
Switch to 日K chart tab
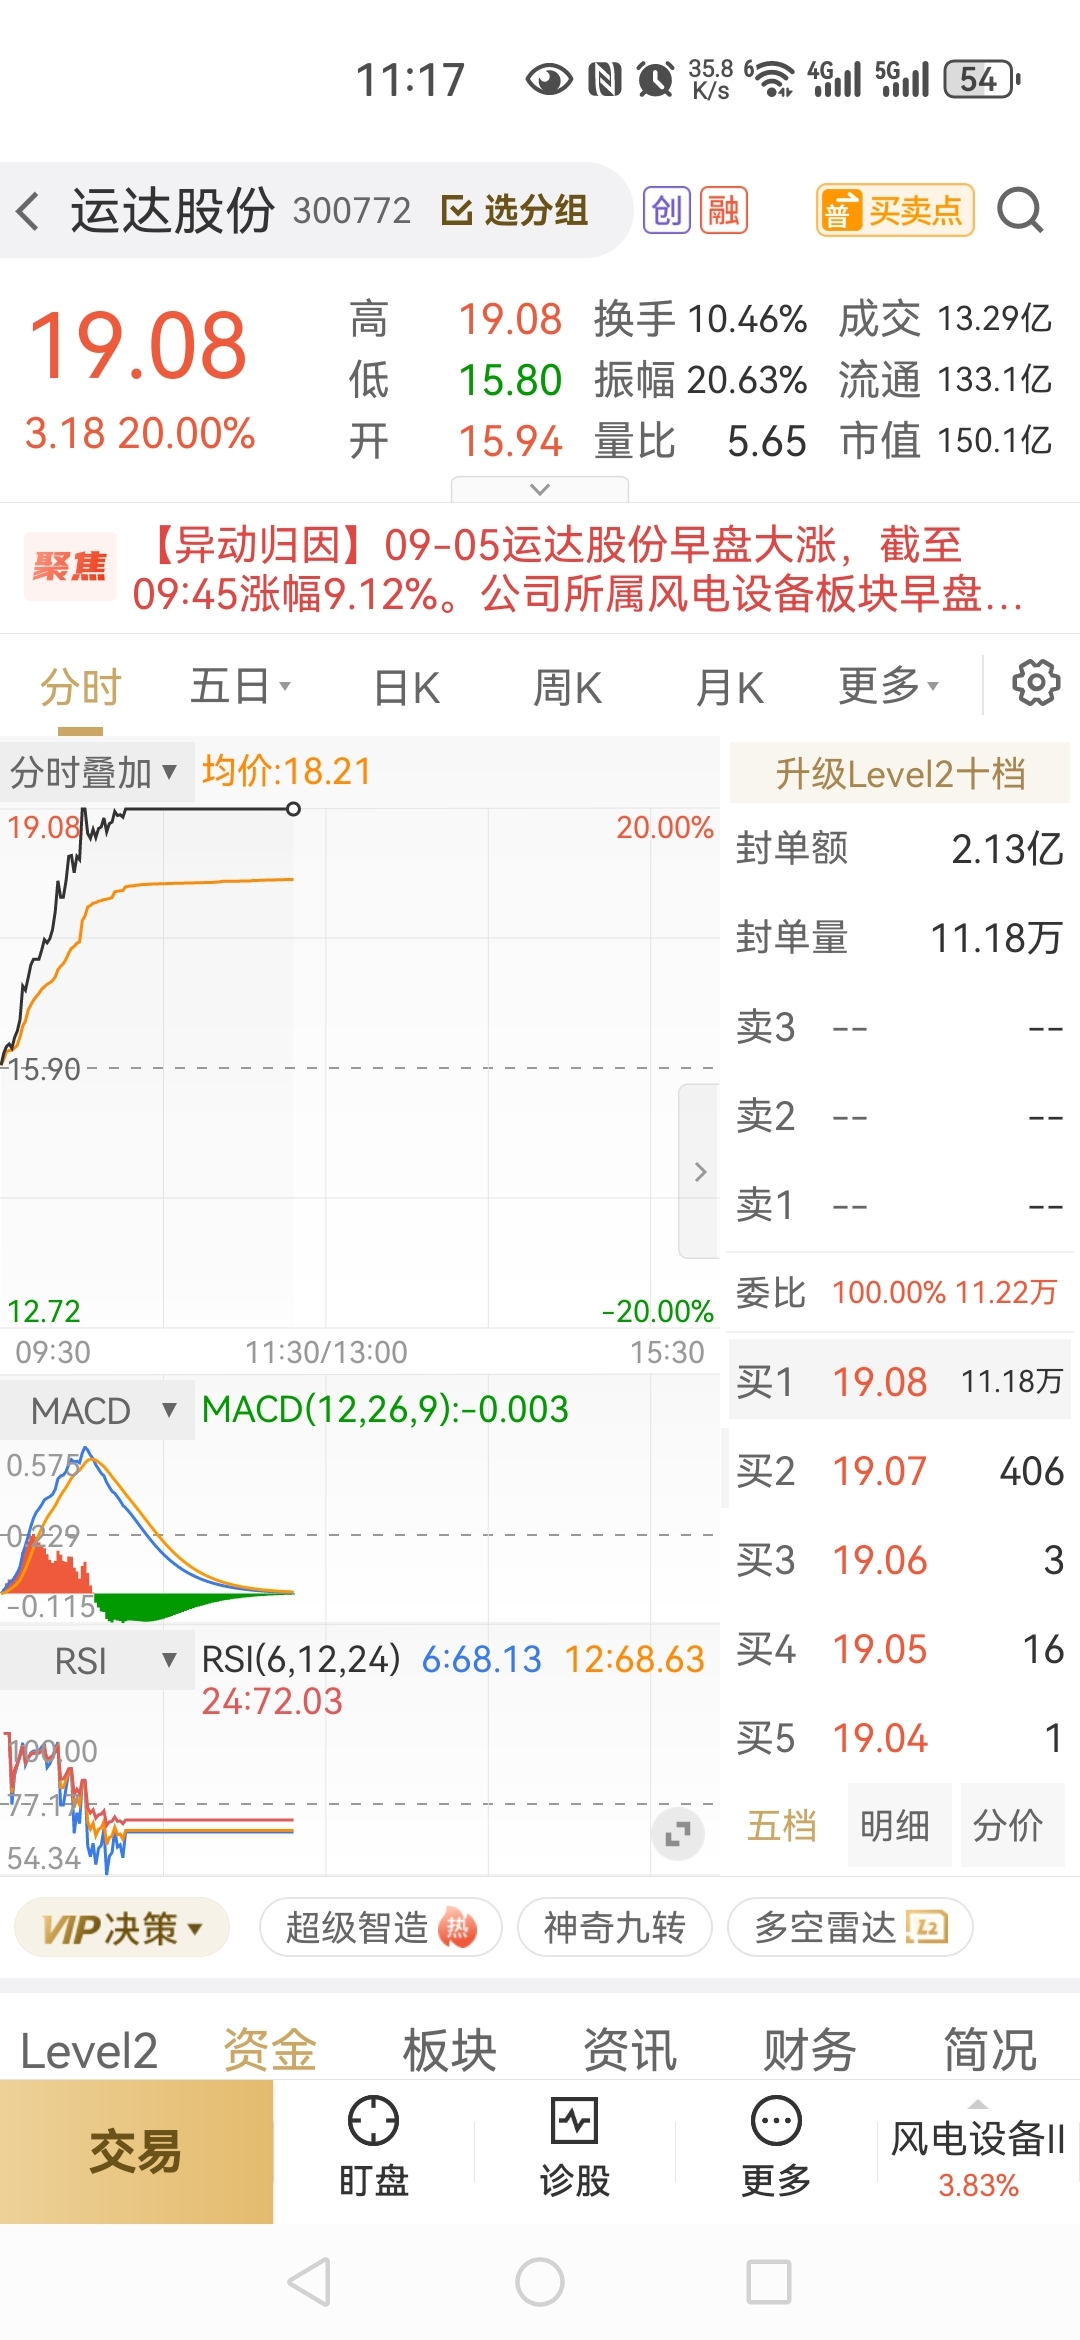[x=406, y=688]
